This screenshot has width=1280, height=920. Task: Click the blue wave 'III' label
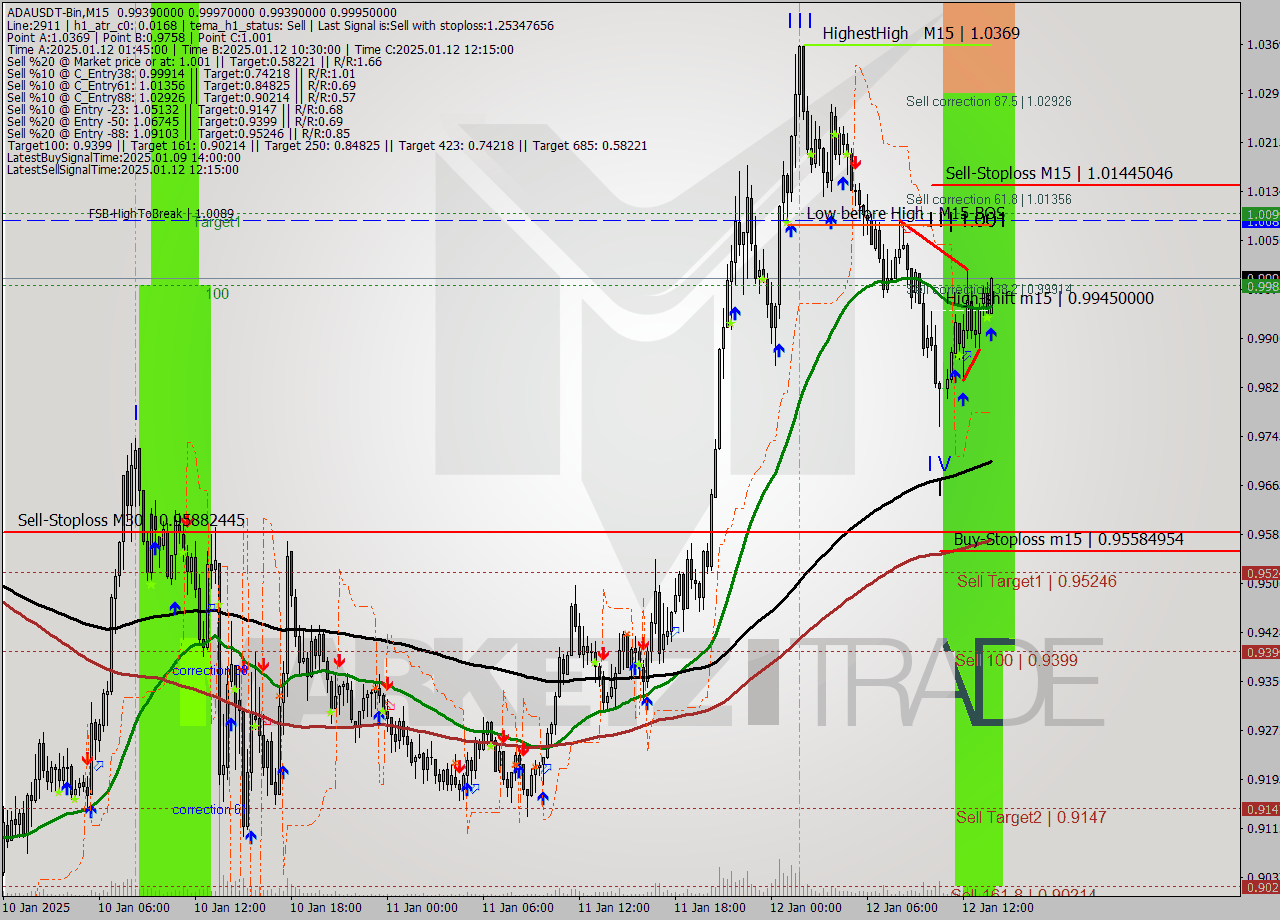pos(800,20)
